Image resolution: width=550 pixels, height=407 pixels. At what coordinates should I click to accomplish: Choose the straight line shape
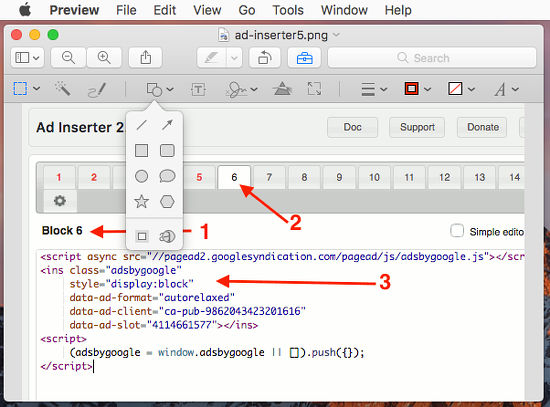click(x=142, y=125)
